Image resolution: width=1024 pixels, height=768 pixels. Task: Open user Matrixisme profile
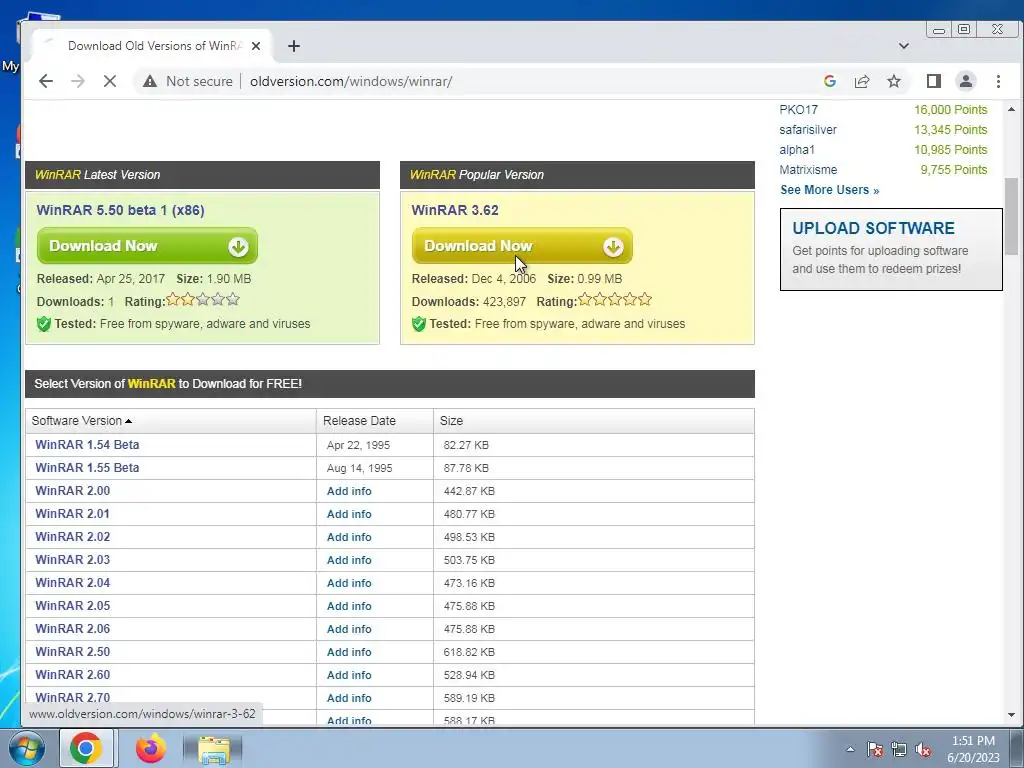coord(808,170)
